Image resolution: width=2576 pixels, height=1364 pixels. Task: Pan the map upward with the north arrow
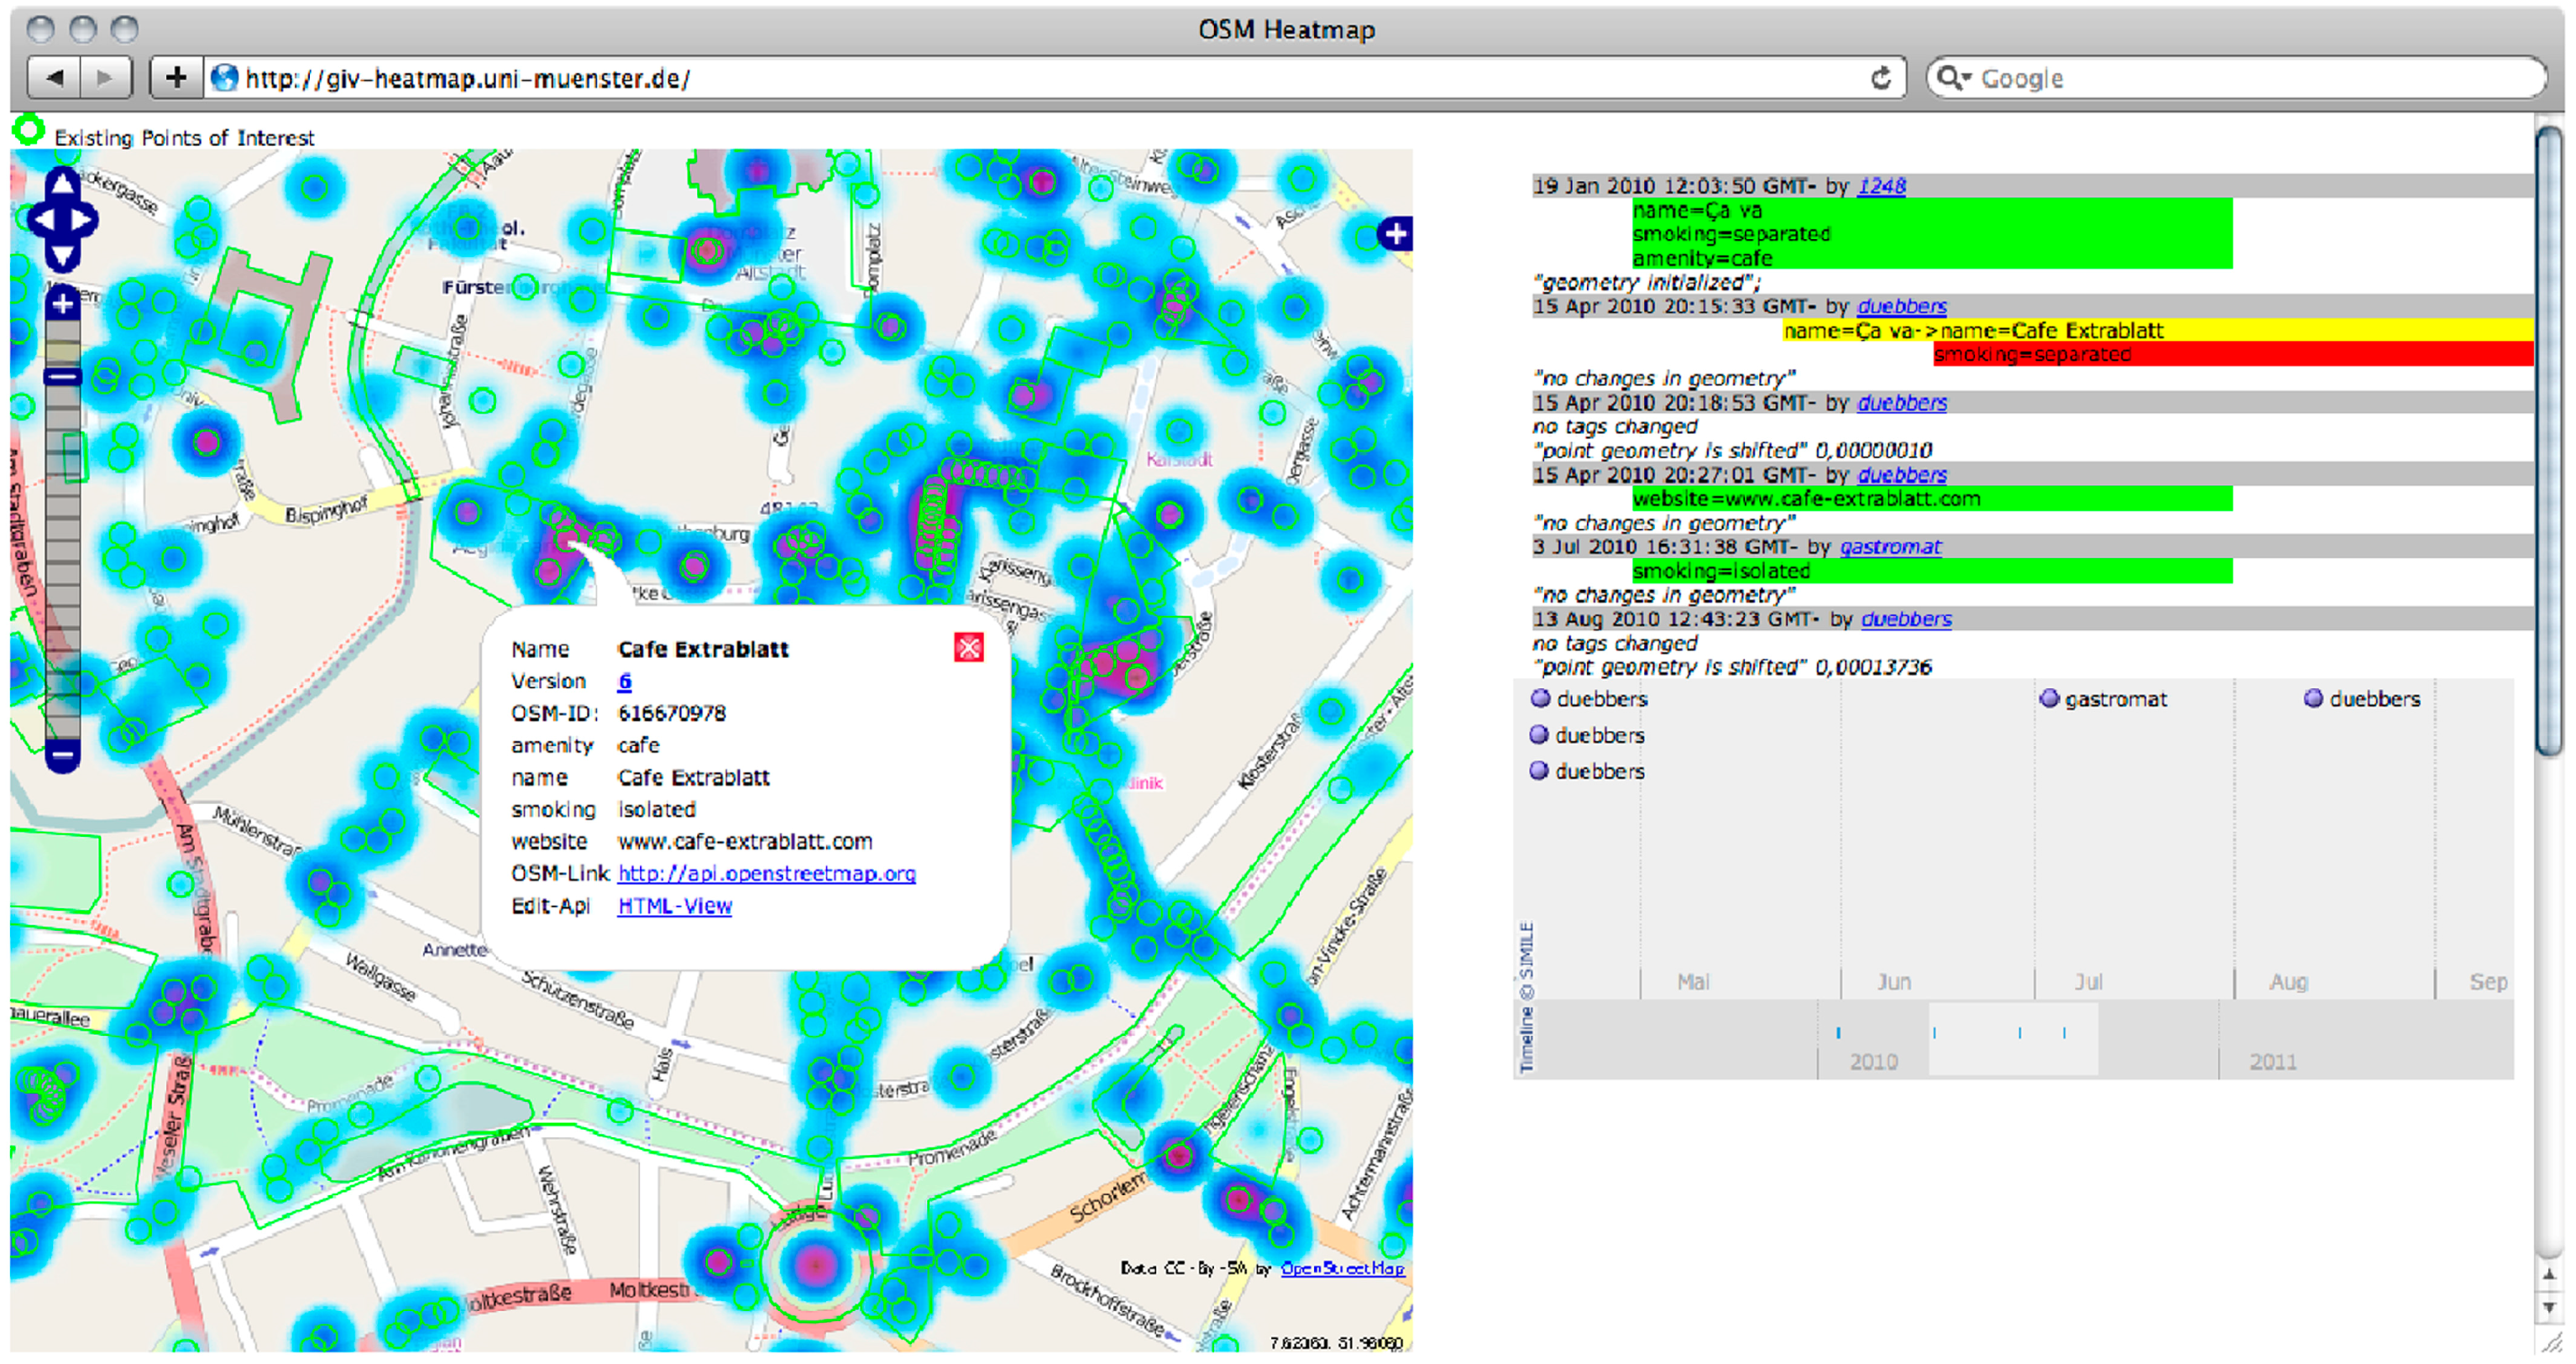(x=62, y=184)
